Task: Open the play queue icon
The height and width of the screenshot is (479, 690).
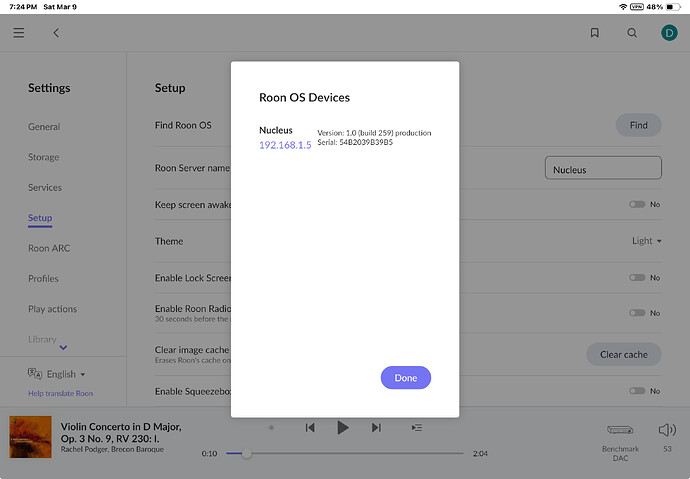Action: pos(417,428)
